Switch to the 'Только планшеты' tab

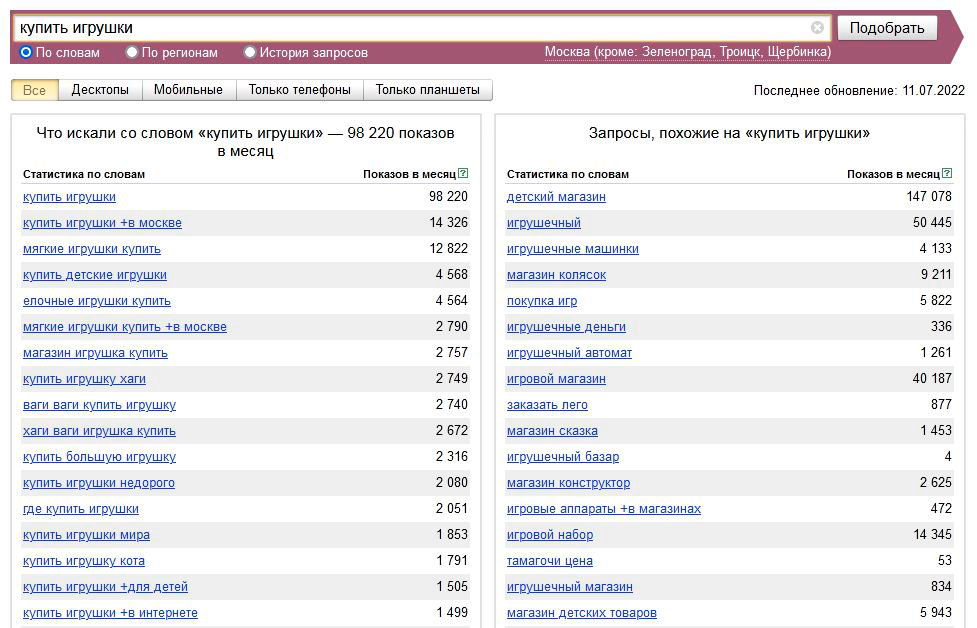pyautogui.click(x=427, y=90)
